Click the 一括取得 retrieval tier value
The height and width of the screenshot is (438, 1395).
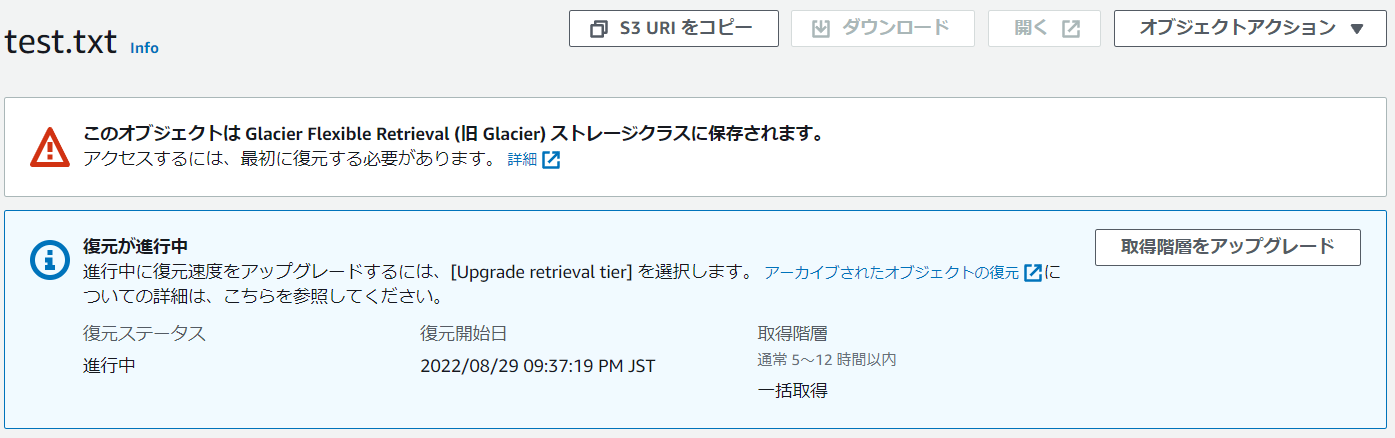click(x=793, y=391)
